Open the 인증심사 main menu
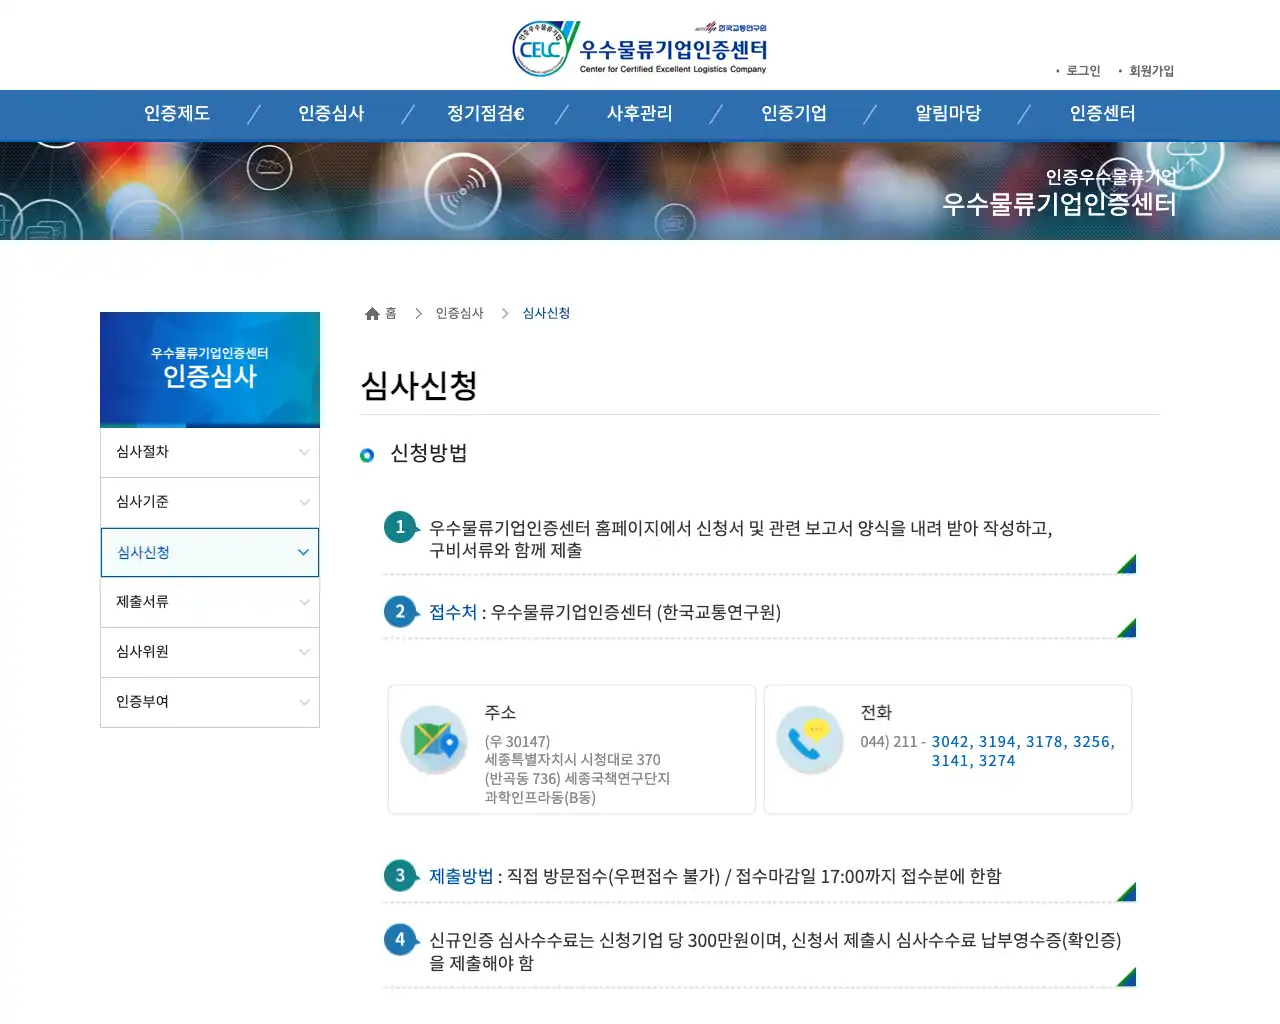The height and width of the screenshot is (1024, 1280). (x=331, y=114)
